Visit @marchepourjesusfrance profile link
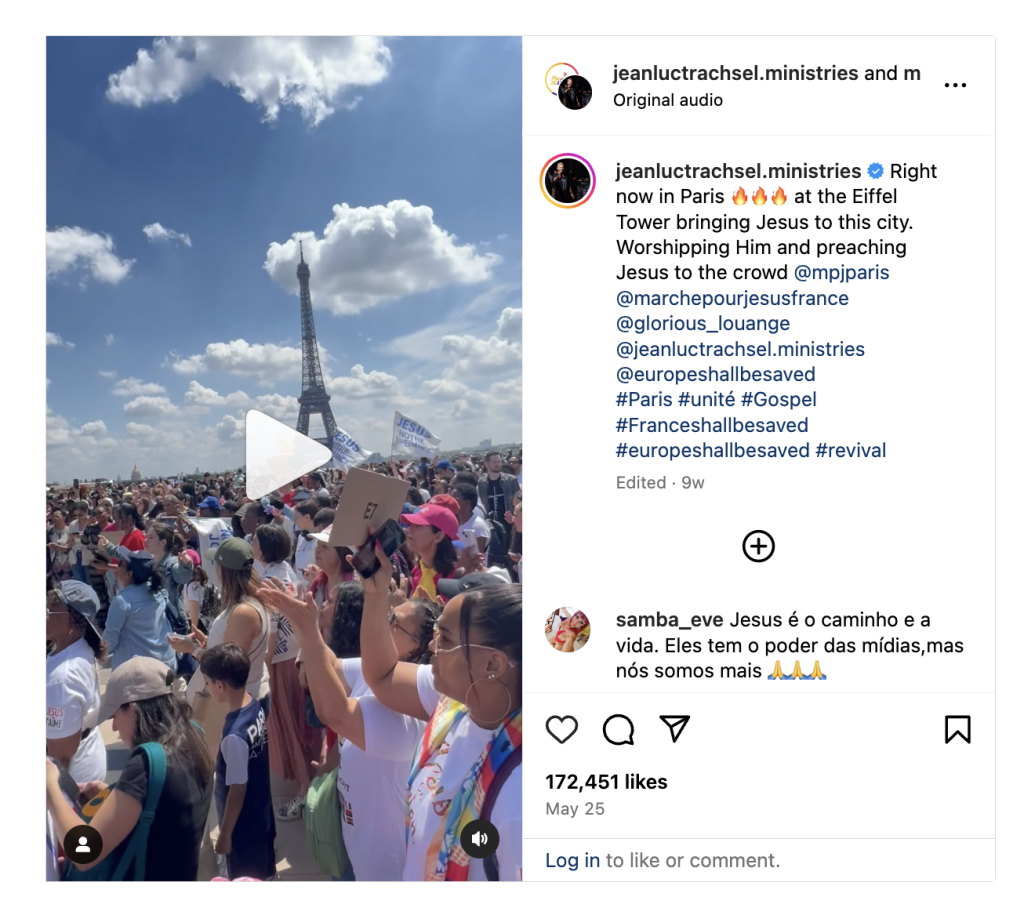This screenshot has width=1024, height=904. point(732,298)
